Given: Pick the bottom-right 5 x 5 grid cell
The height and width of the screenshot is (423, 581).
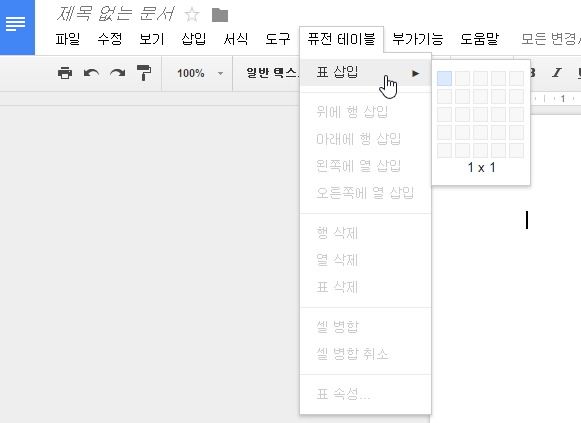Looking at the screenshot, I should 516,150.
